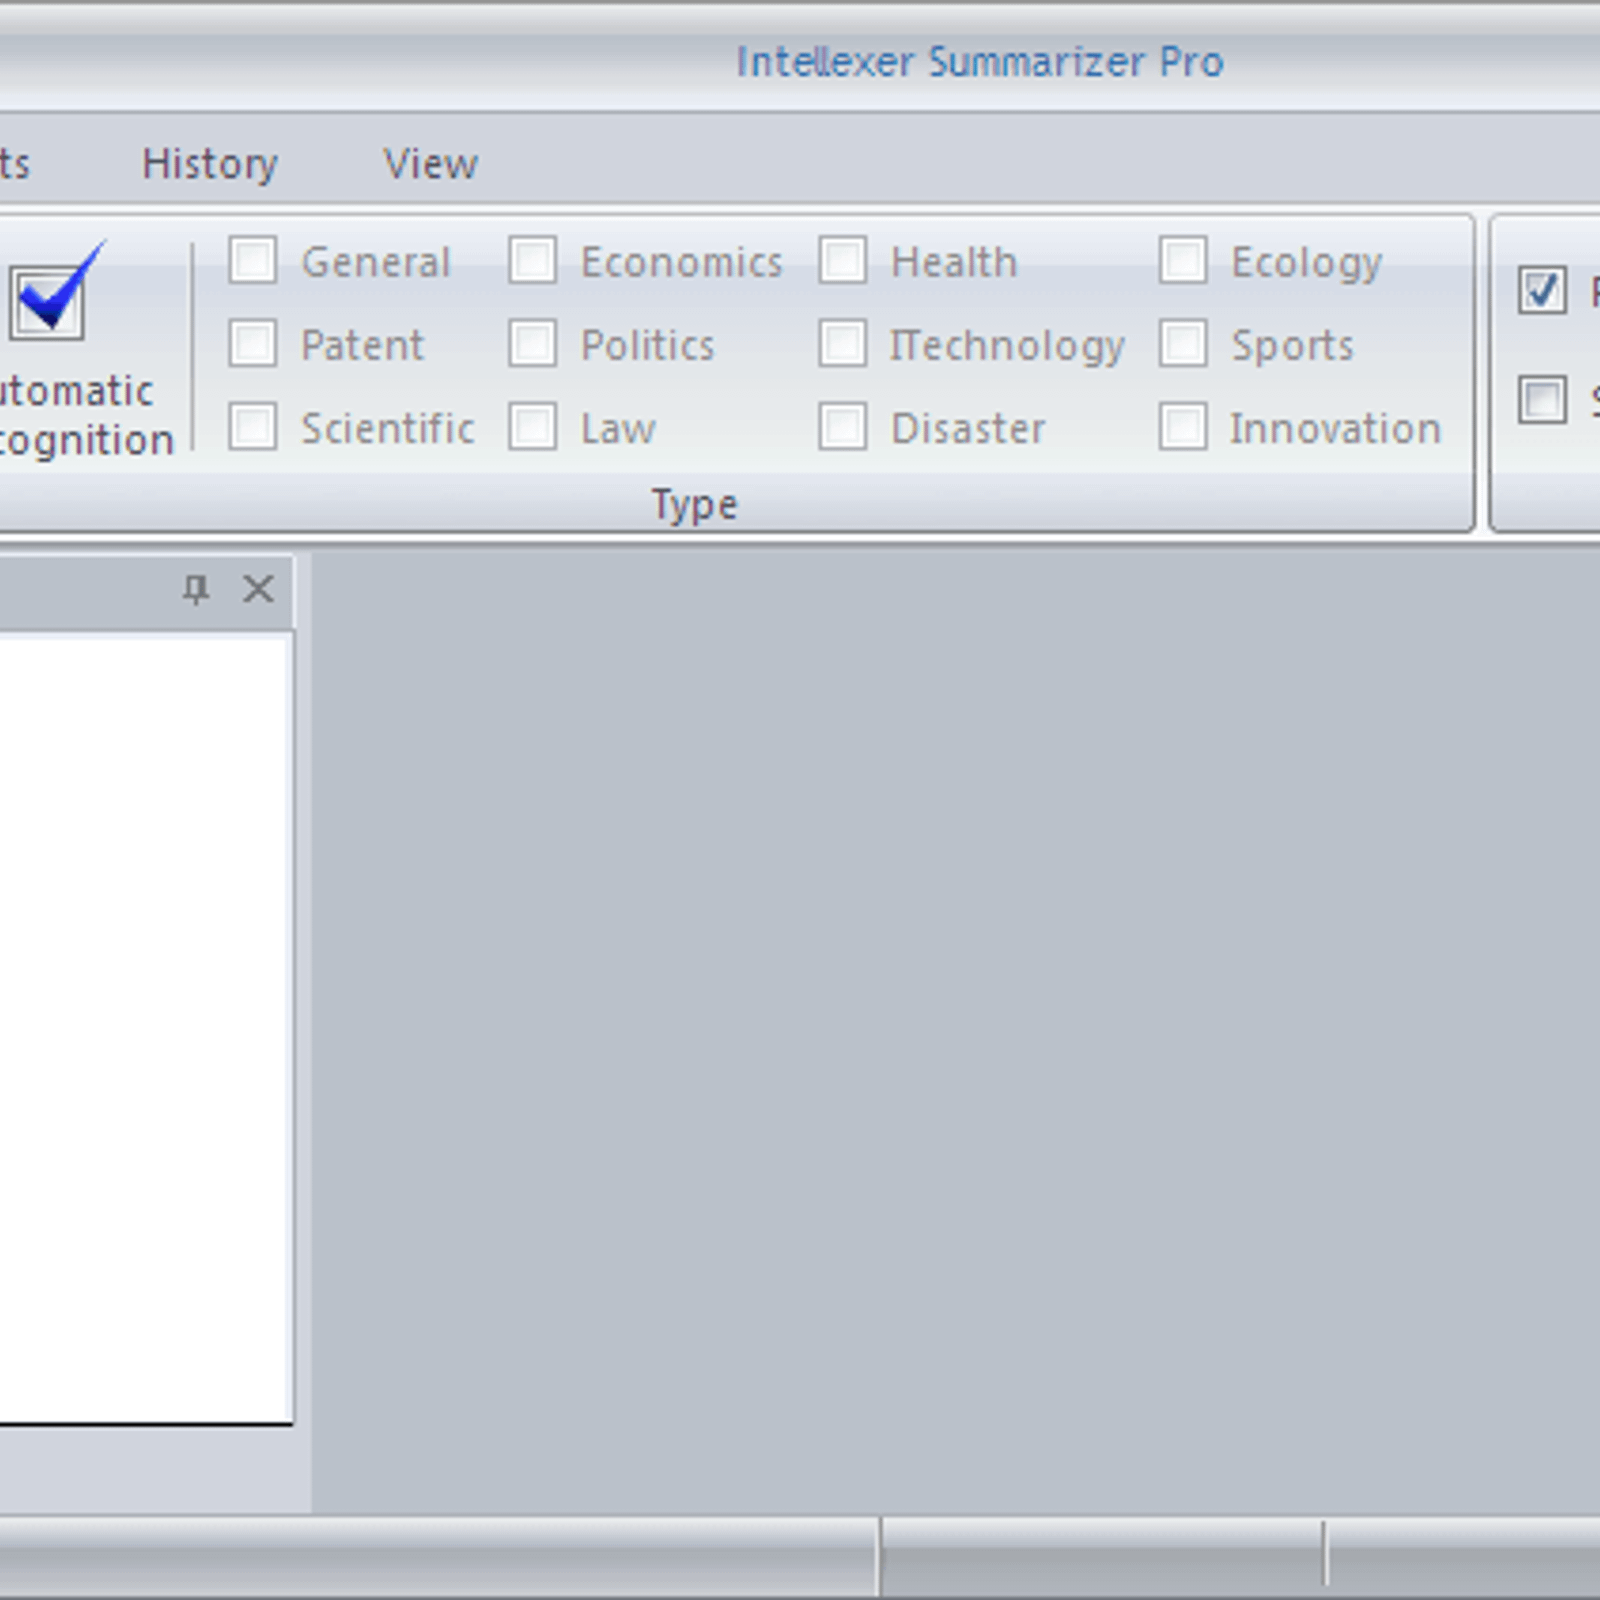Tick the Politics checkbox

pos(533,344)
